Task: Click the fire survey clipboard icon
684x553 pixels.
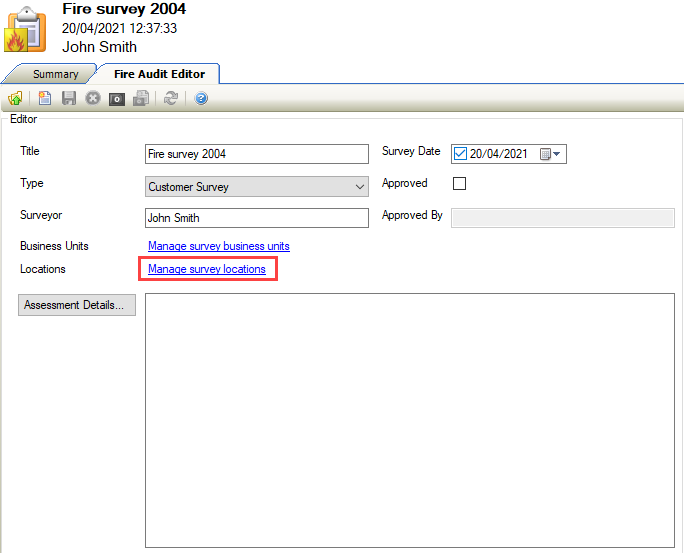Action: pos(25,27)
